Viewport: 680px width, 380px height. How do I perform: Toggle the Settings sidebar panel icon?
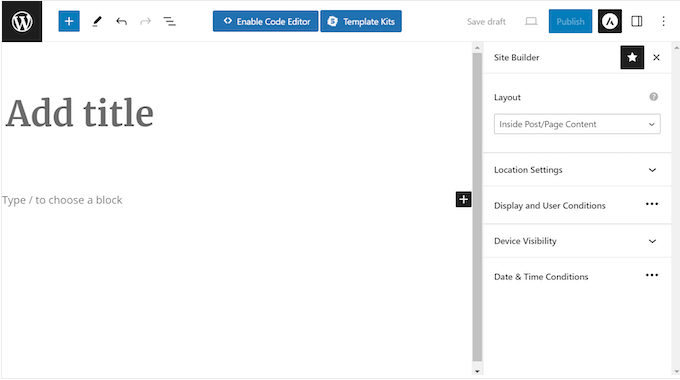point(637,21)
